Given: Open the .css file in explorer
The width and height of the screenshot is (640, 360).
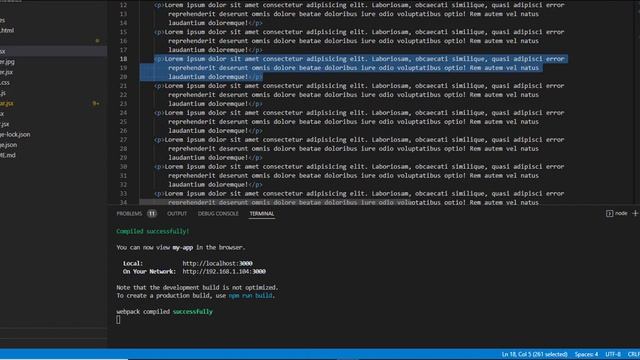Looking at the screenshot, I should pyautogui.click(x=5, y=82).
